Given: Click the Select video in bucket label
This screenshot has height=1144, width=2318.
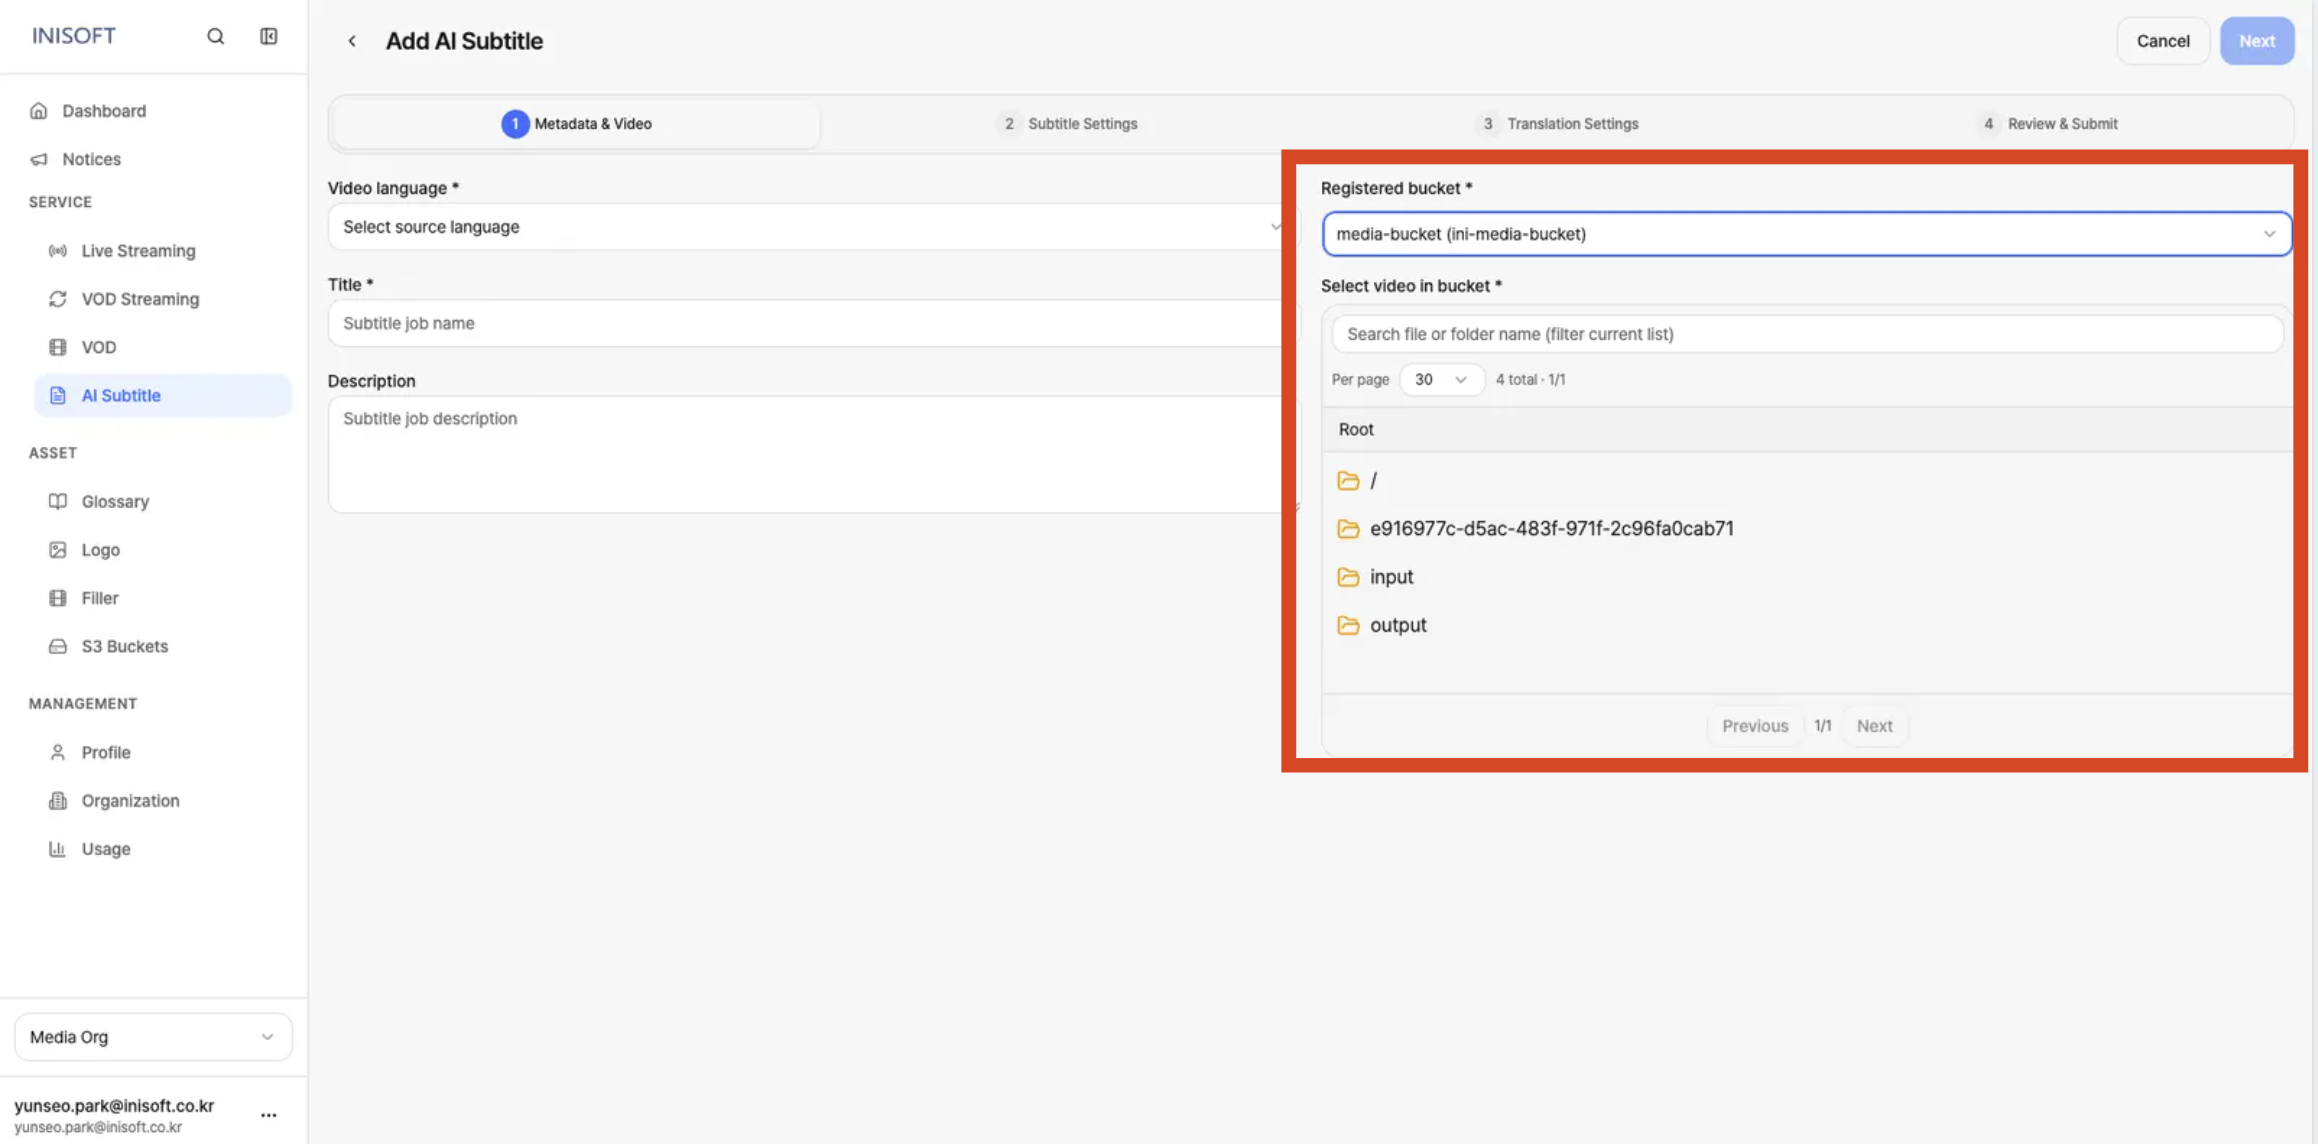Looking at the screenshot, I should (1411, 286).
